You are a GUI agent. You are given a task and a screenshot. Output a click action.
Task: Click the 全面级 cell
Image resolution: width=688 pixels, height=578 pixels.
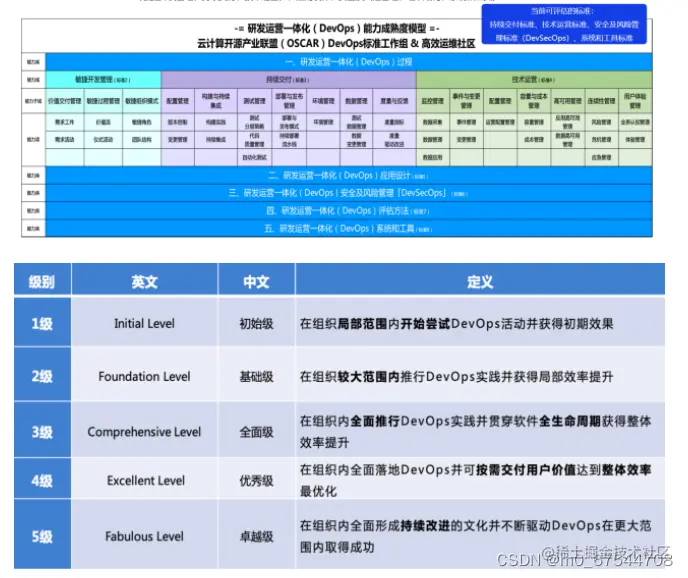tap(256, 432)
